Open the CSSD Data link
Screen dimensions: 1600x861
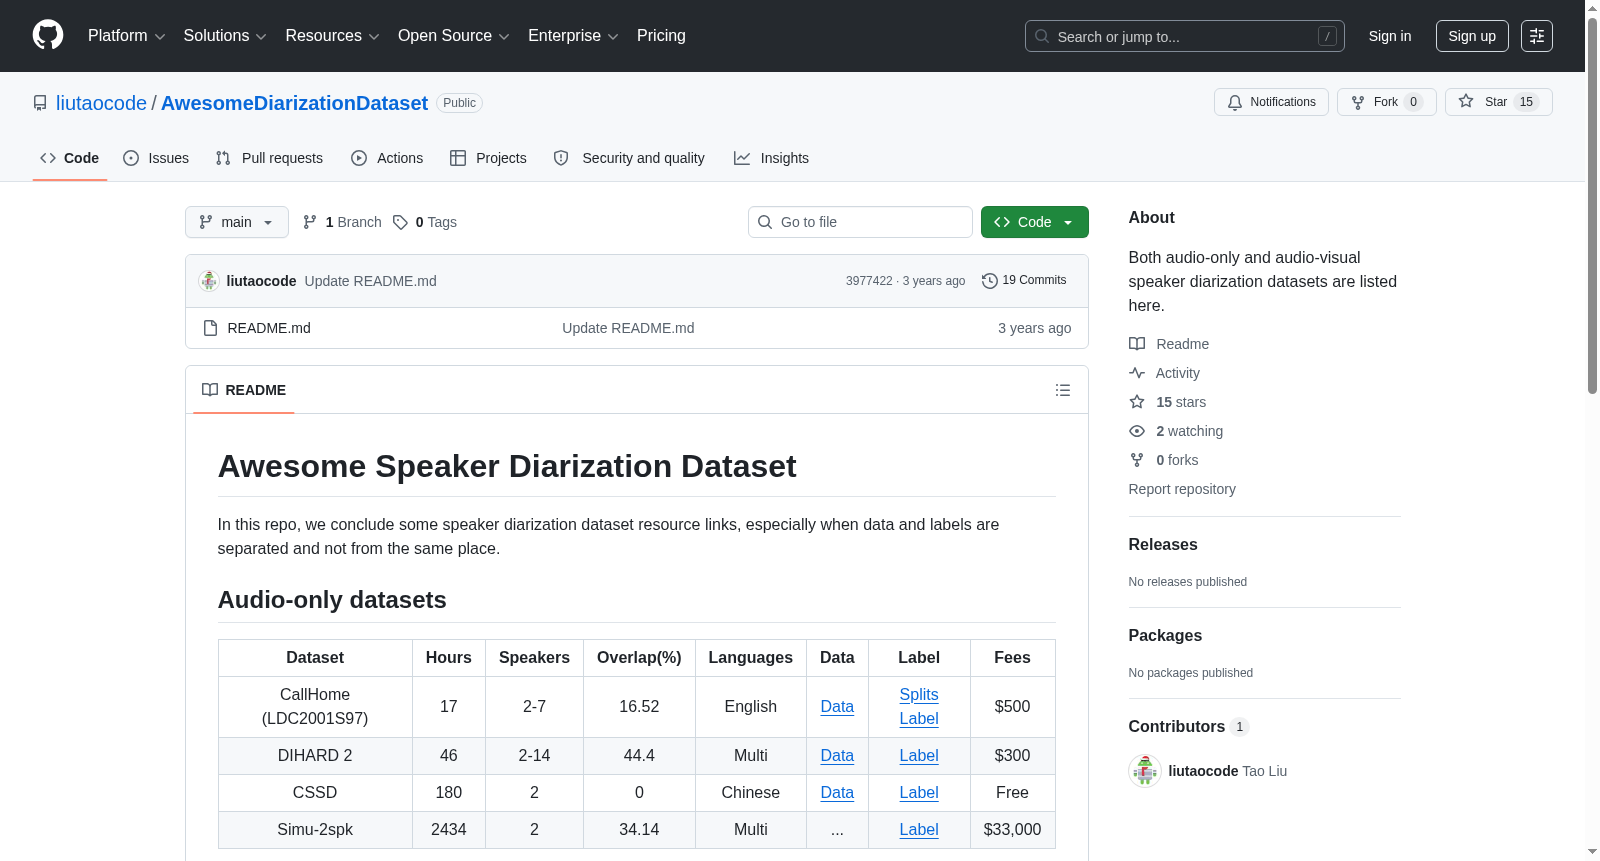click(837, 793)
